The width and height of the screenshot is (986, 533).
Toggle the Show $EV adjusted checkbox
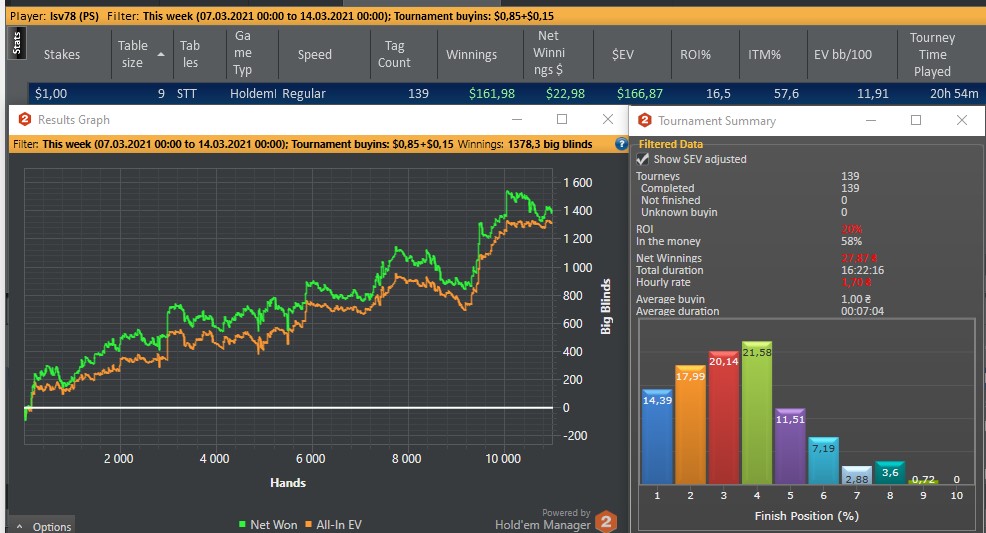[643, 159]
